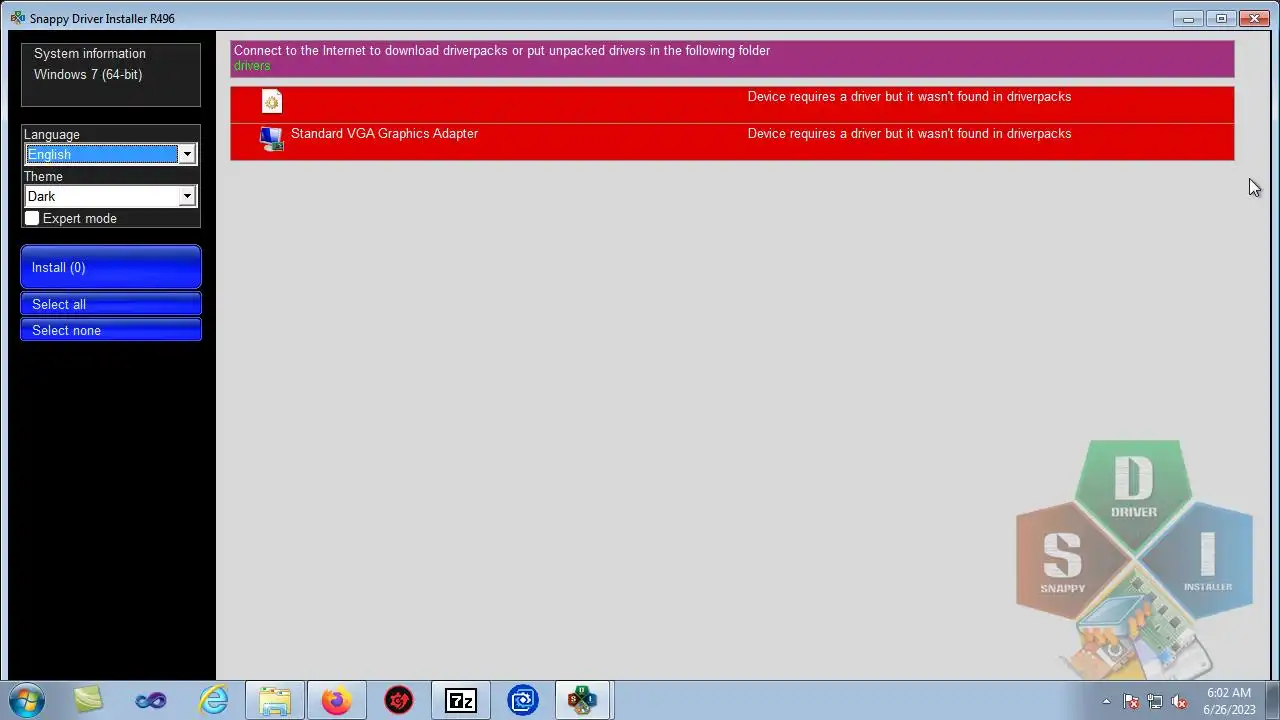
Task: Click the Select all button
Action: (111, 304)
